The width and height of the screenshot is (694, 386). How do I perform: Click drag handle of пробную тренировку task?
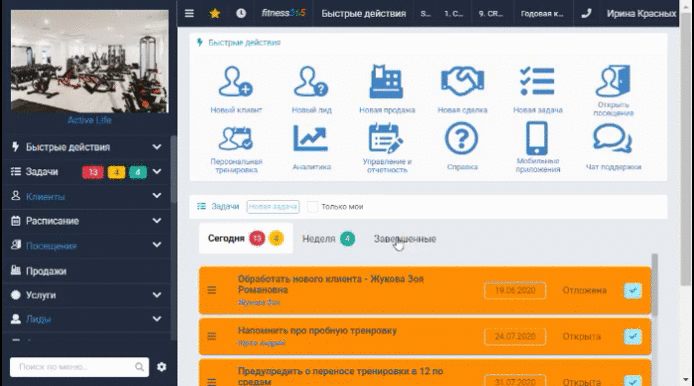[x=212, y=336]
